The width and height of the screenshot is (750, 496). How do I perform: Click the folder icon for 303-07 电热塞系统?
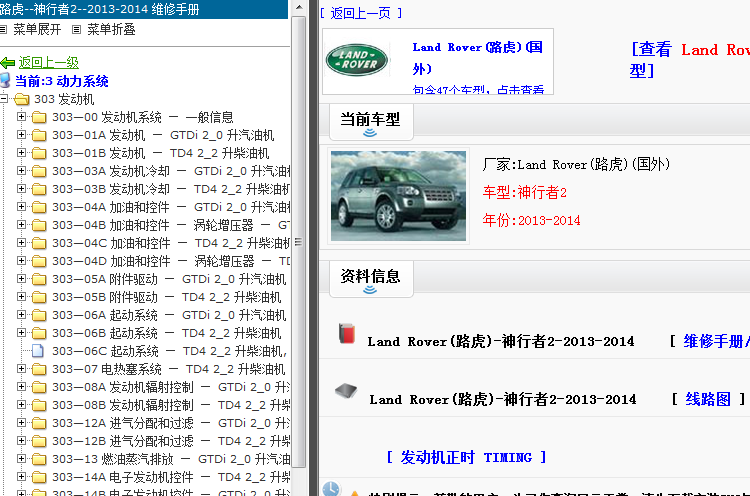click(39, 369)
